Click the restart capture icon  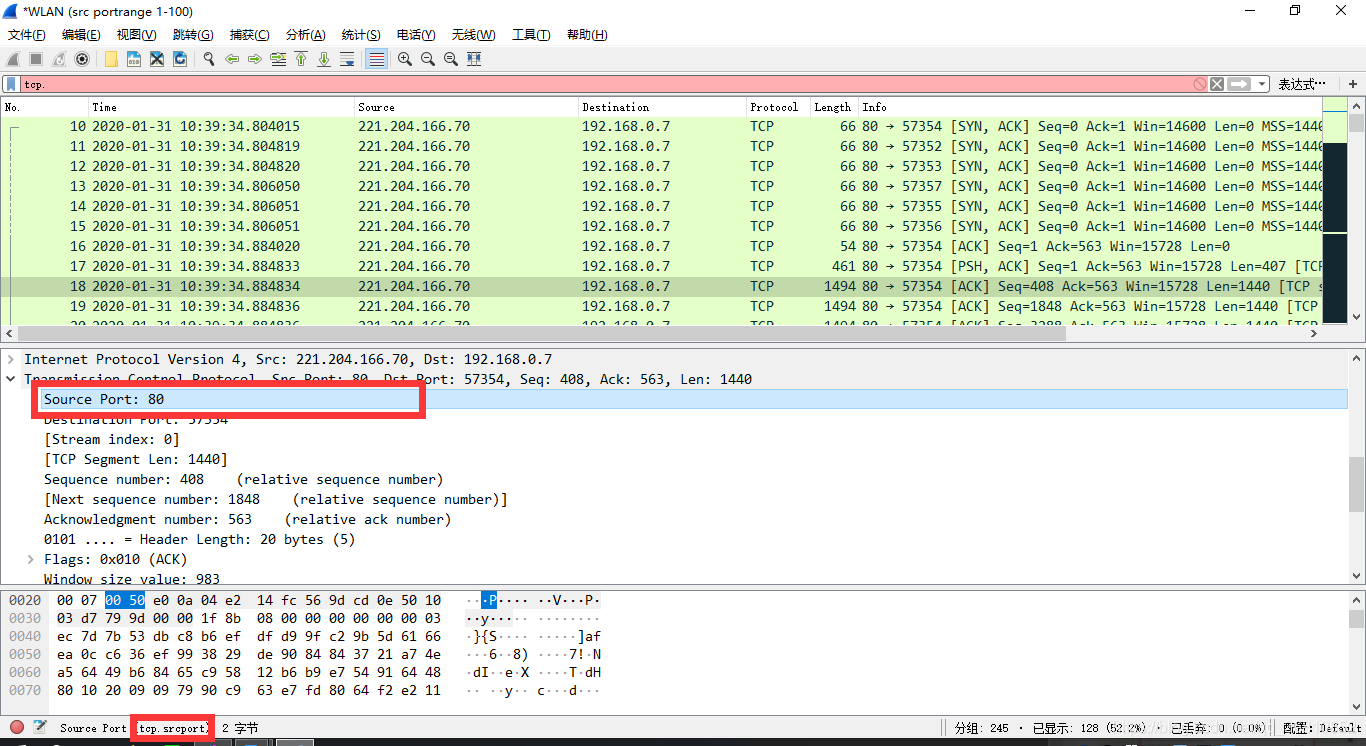pos(59,59)
